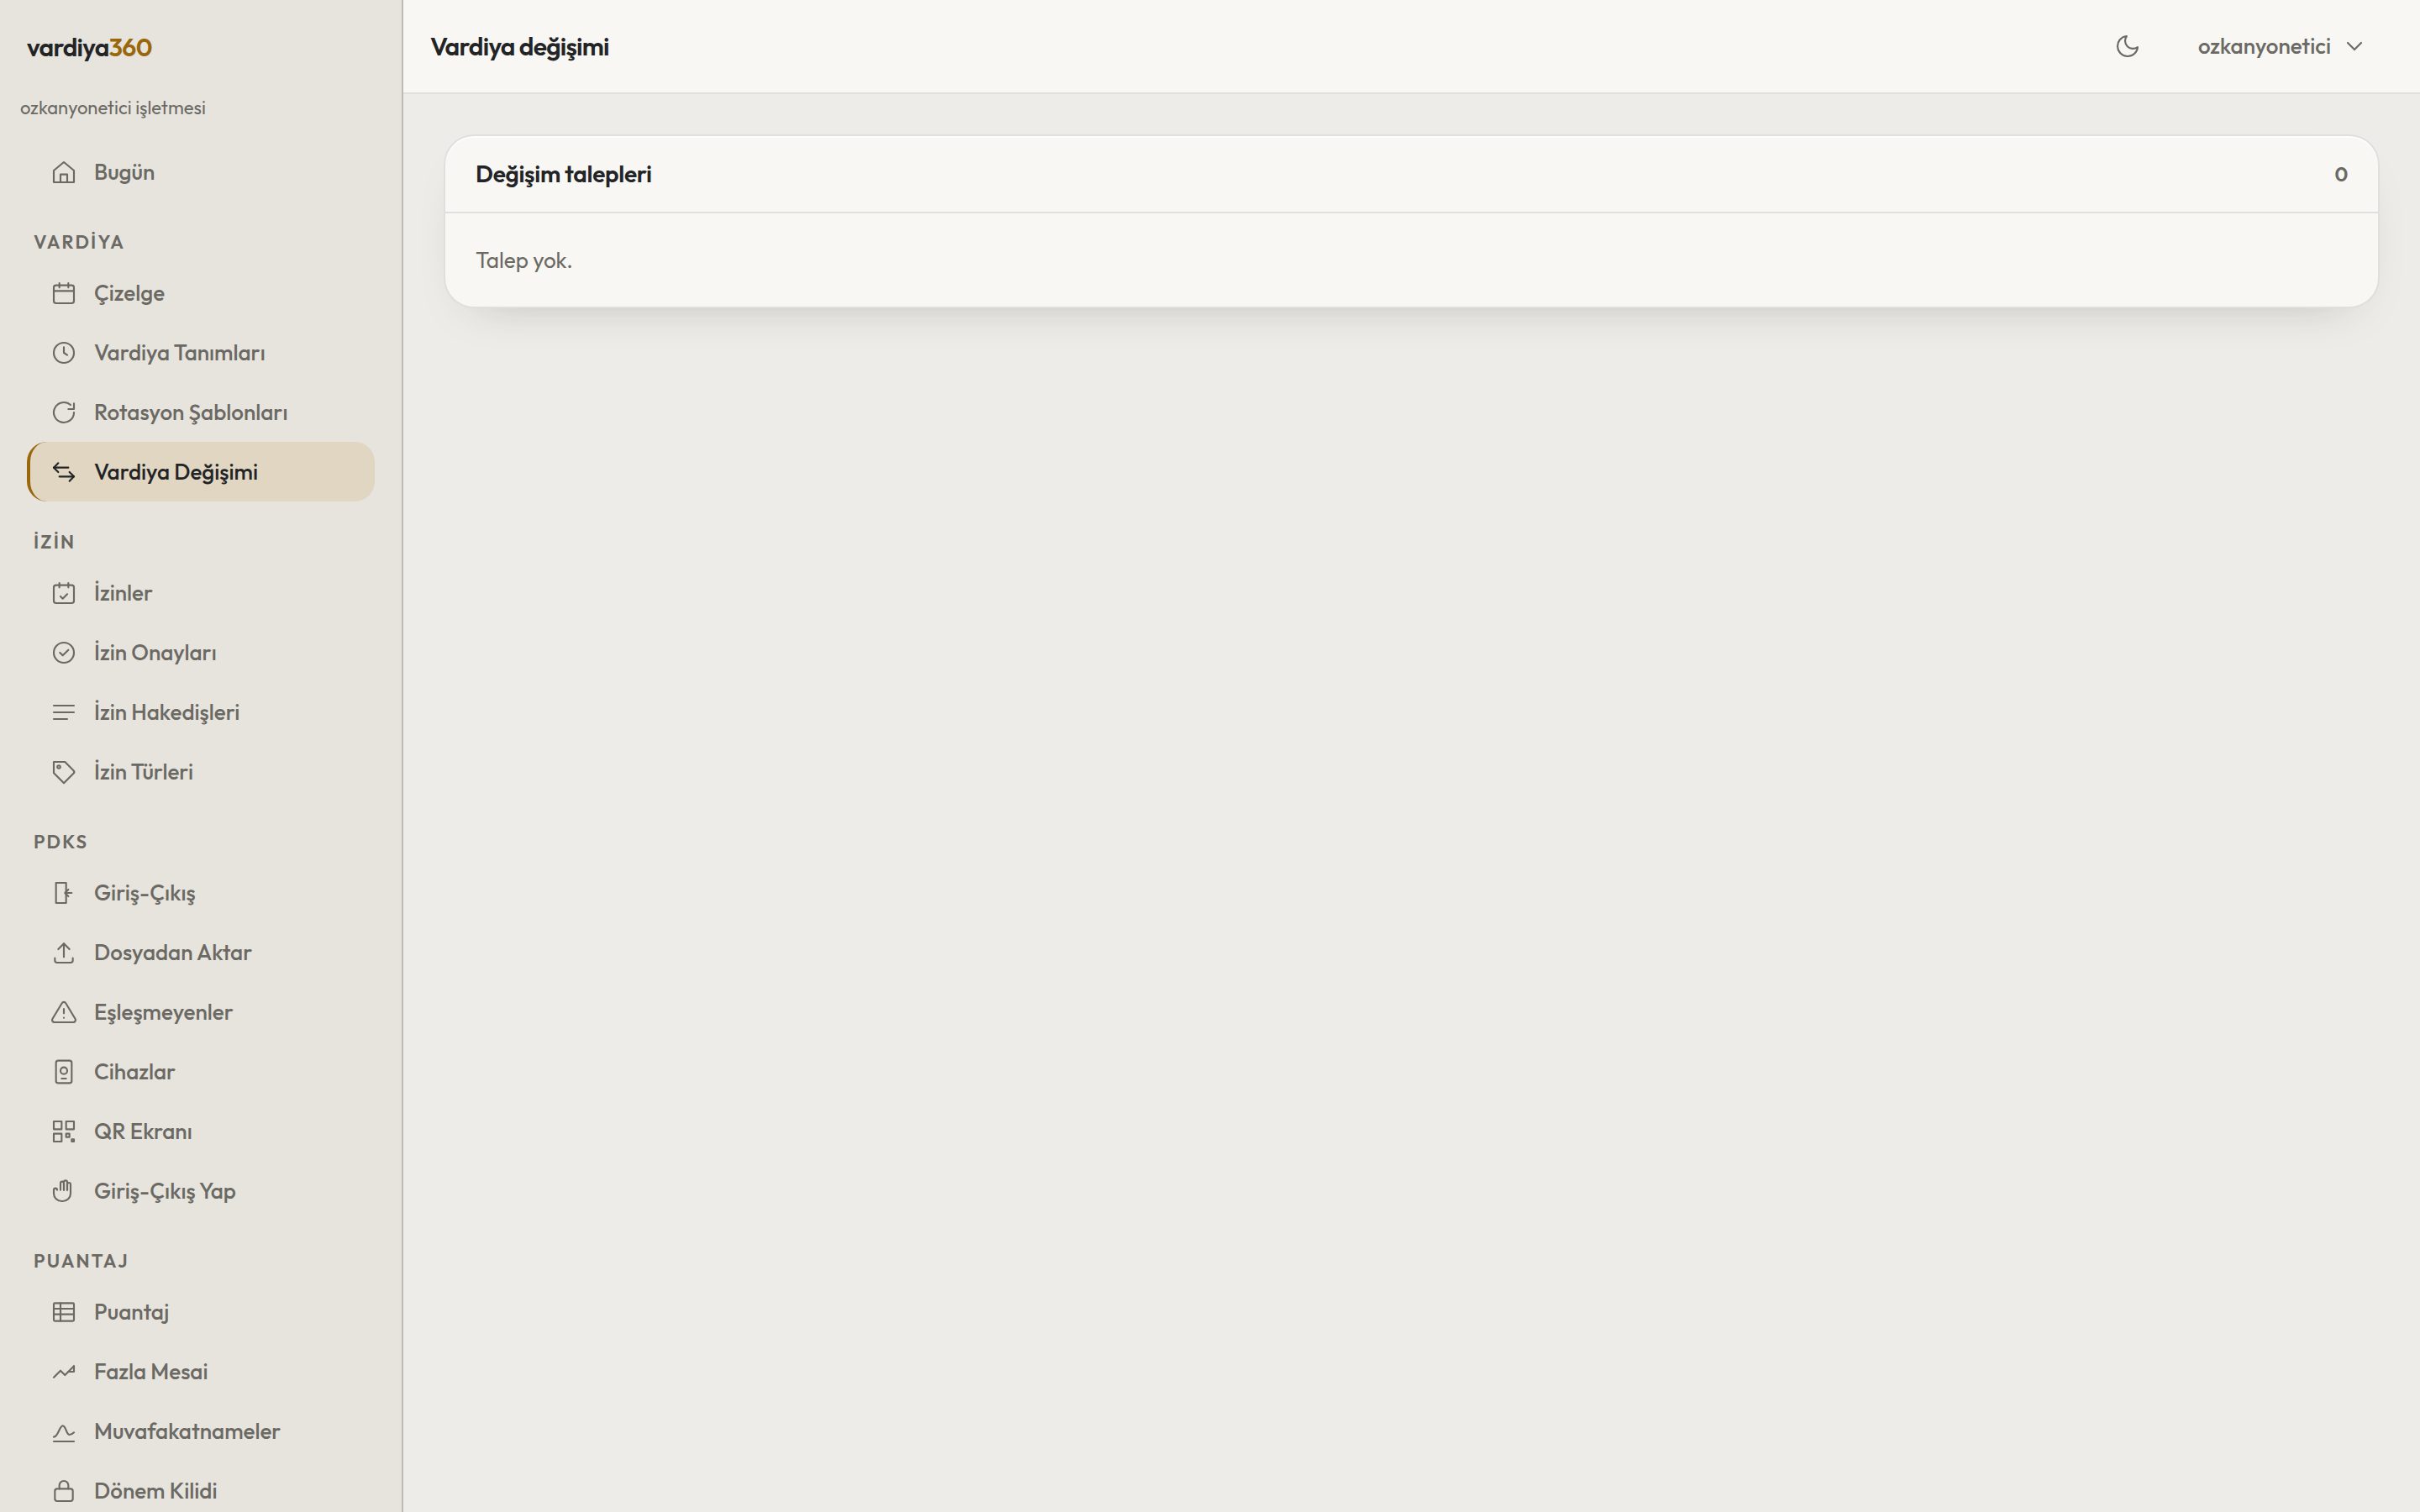Image resolution: width=2420 pixels, height=1512 pixels.
Task: Open İzin Hakedişleri label
Action: click(x=167, y=712)
